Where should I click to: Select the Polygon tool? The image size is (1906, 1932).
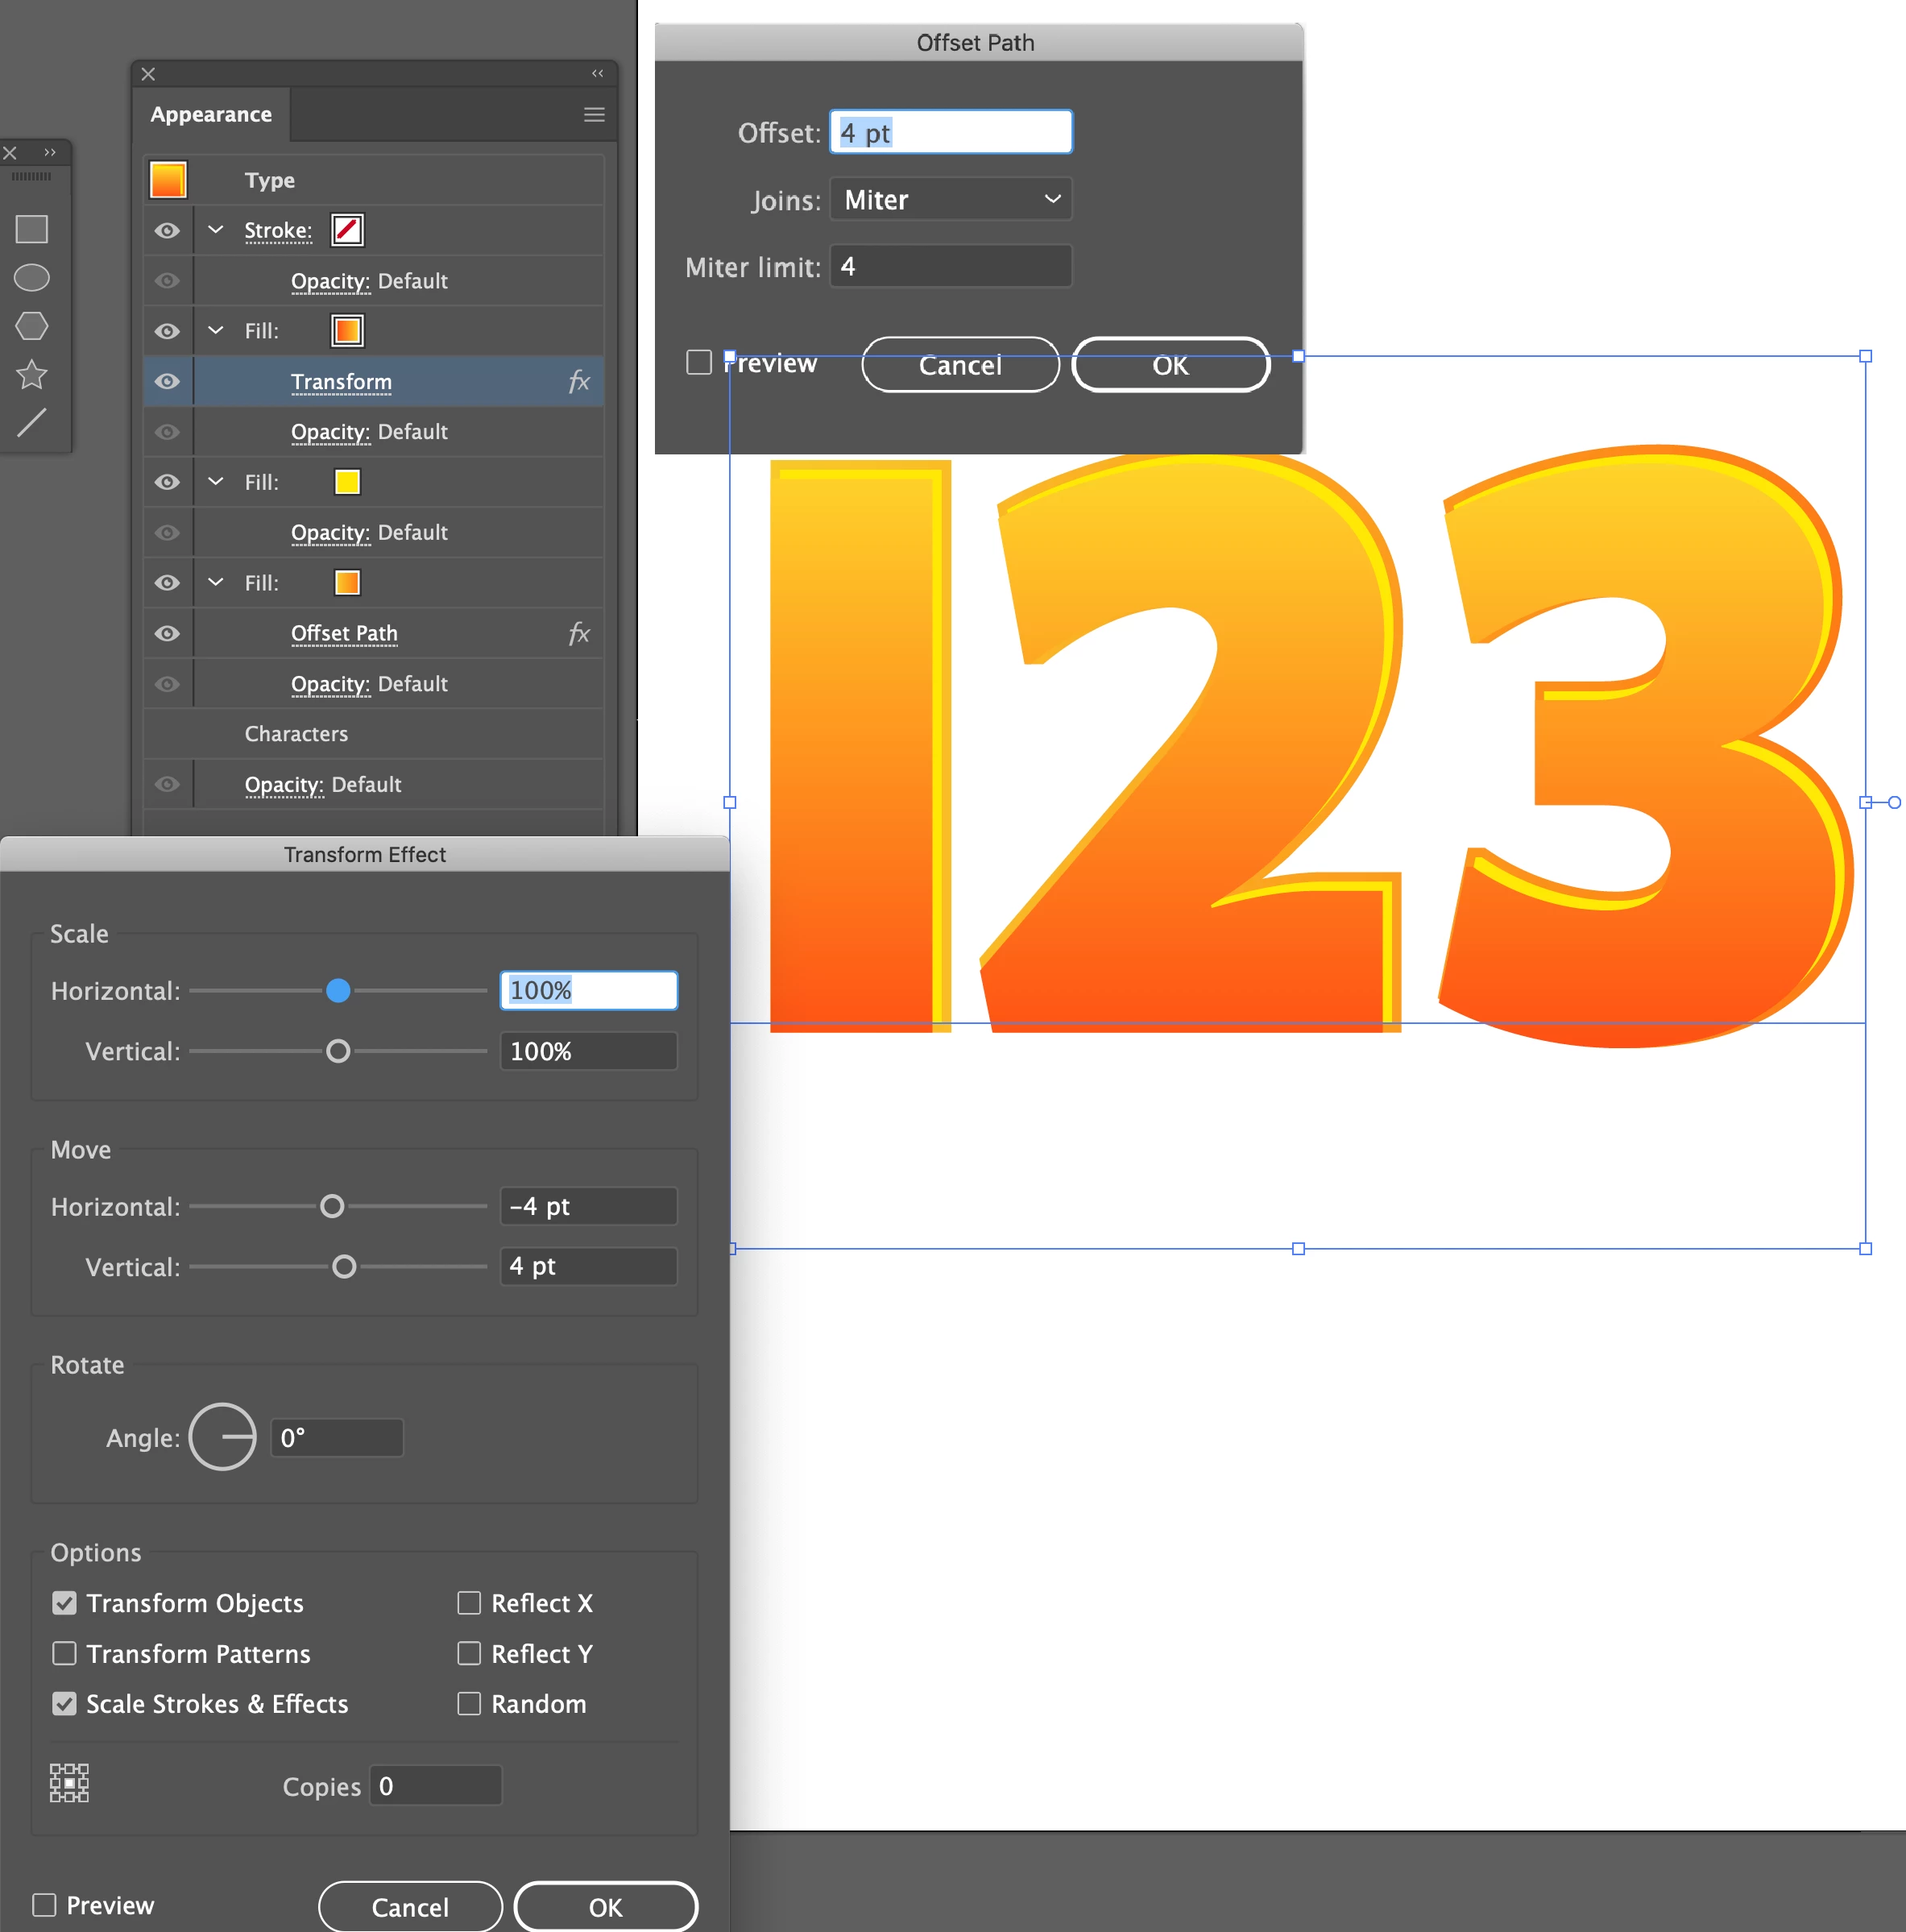[31, 326]
